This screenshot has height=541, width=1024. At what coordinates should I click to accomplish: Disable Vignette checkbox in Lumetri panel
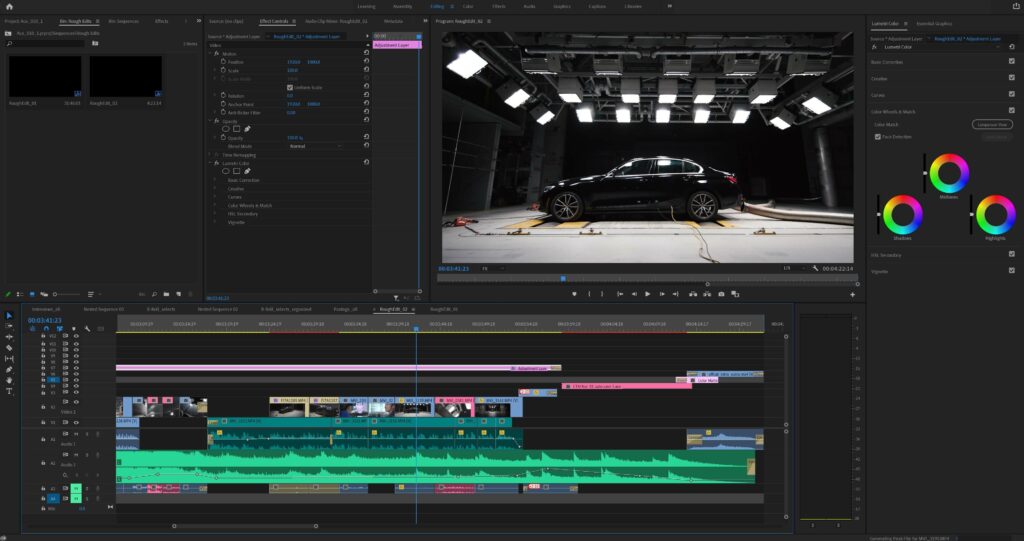(x=1012, y=270)
